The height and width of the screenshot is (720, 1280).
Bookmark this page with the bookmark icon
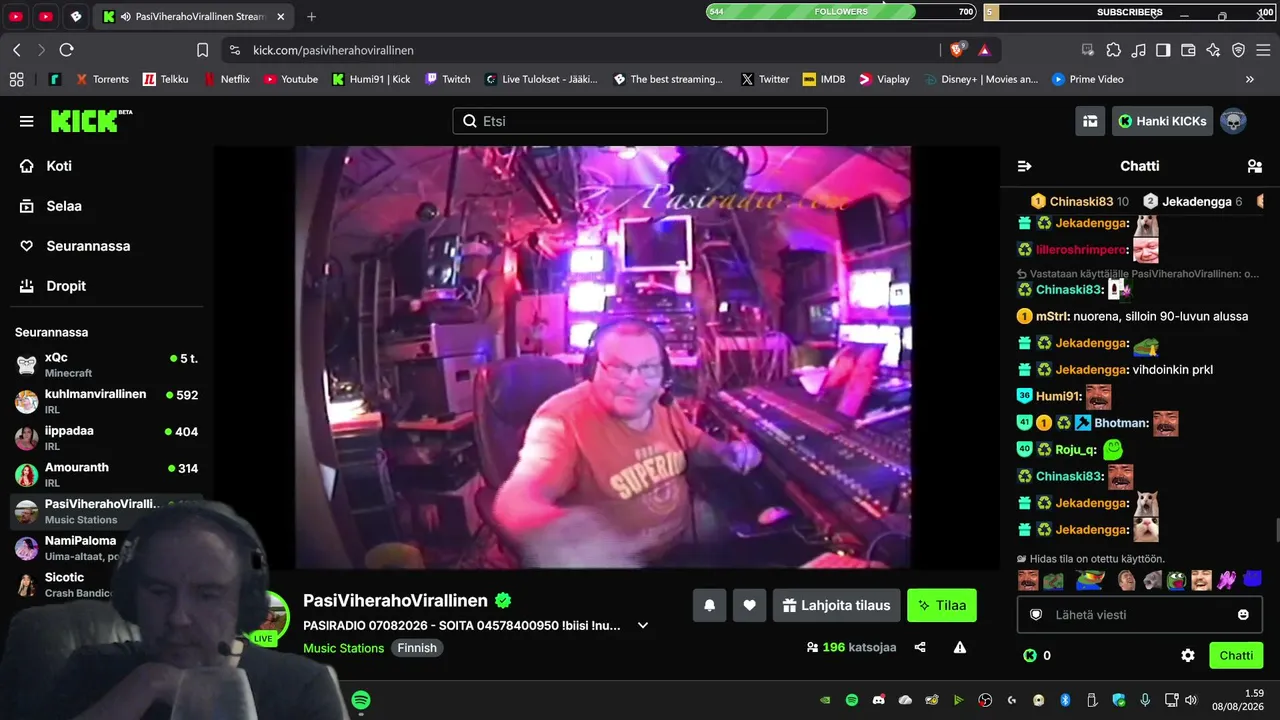[x=203, y=50]
